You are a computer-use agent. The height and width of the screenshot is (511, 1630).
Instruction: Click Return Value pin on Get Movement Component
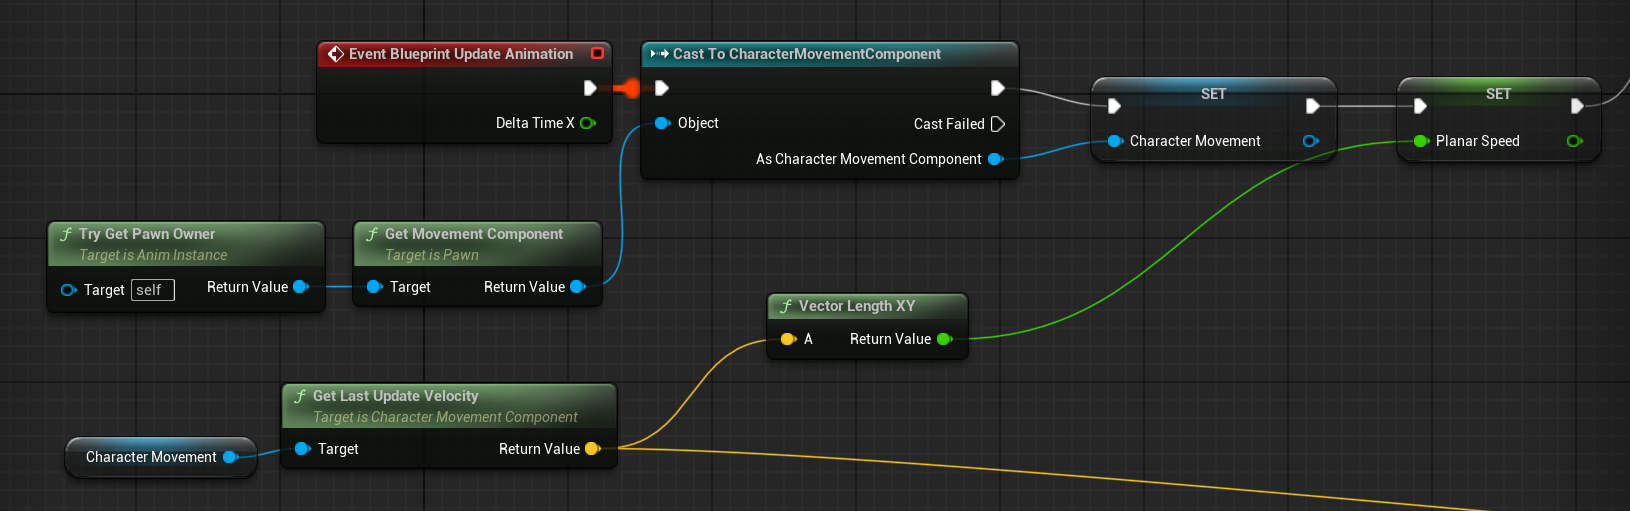[x=577, y=287]
